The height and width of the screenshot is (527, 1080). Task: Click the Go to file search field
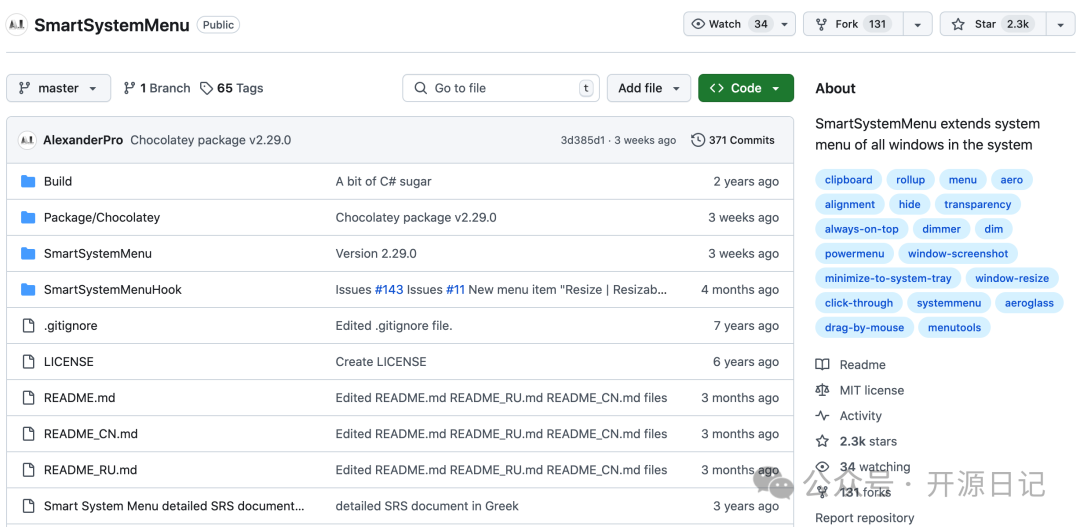(x=500, y=88)
